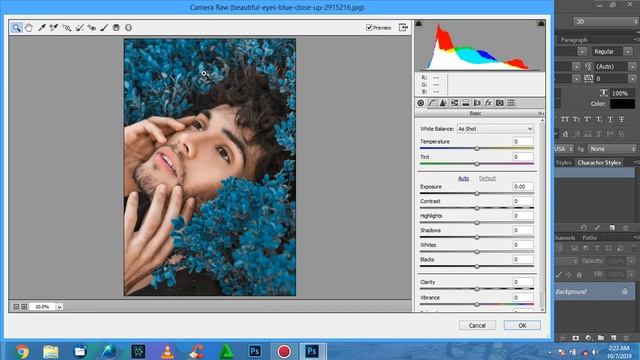Click the image preview in Camera Raw
Viewport: 640px width, 360px height.
pyautogui.click(x=210, y=167)
